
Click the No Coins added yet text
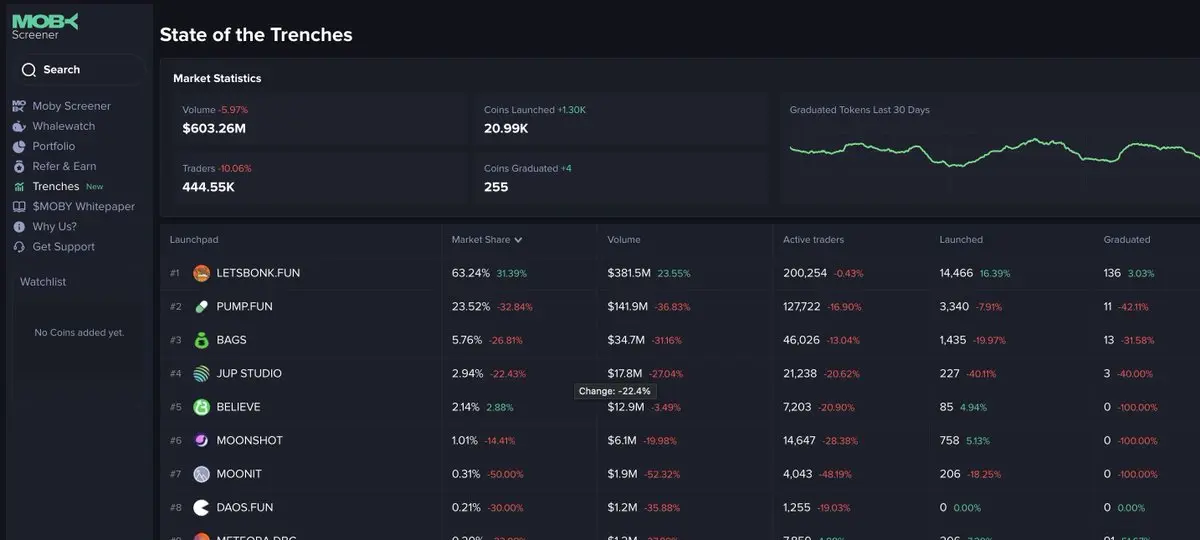click(x=79, y=332)
